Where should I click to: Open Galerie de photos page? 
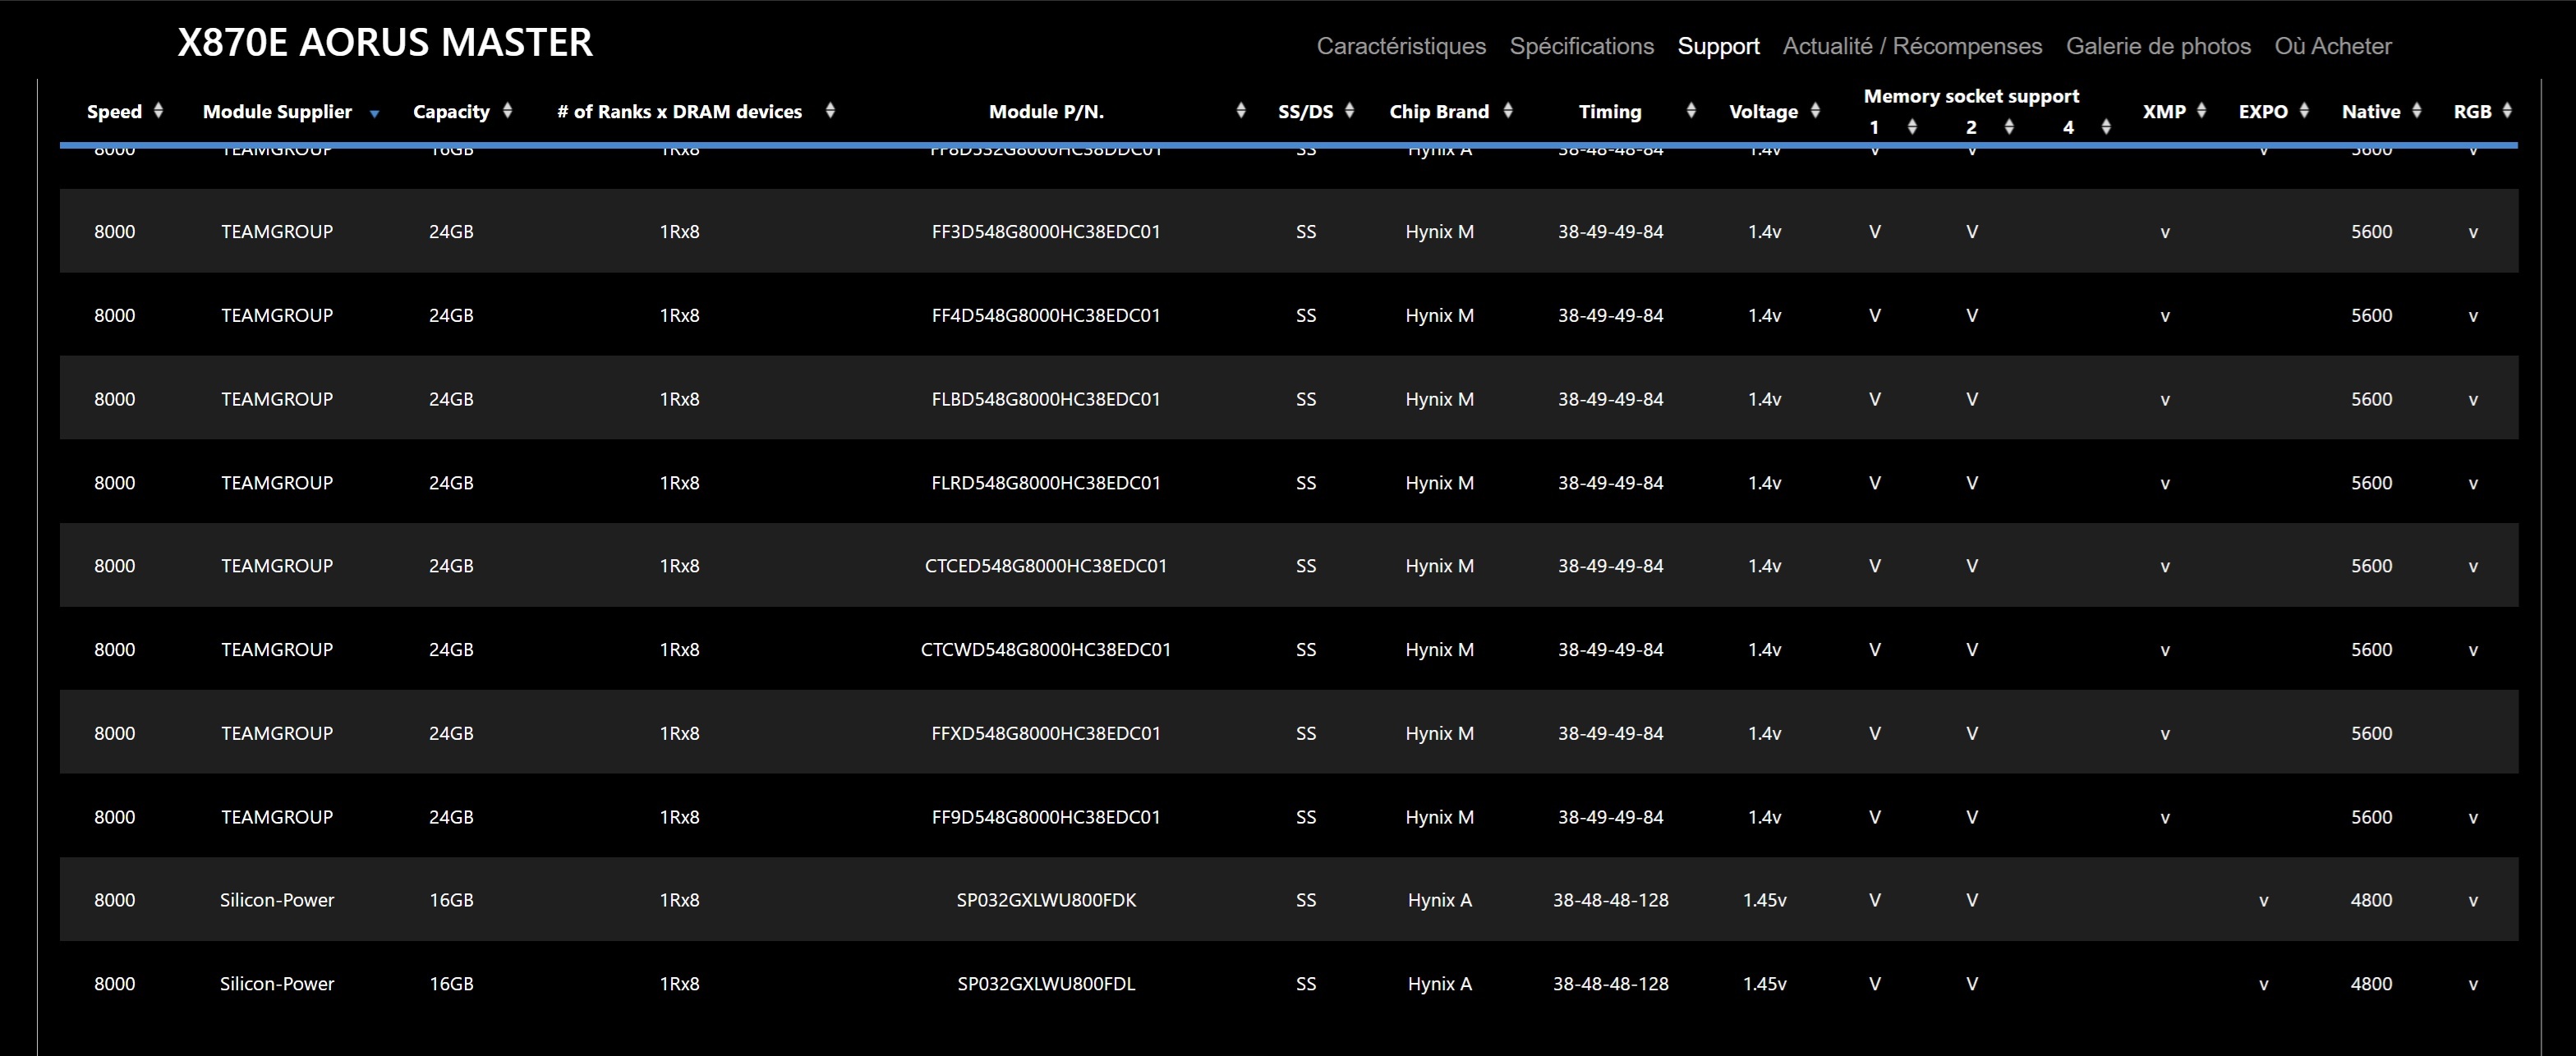[x=2158, y=46]
